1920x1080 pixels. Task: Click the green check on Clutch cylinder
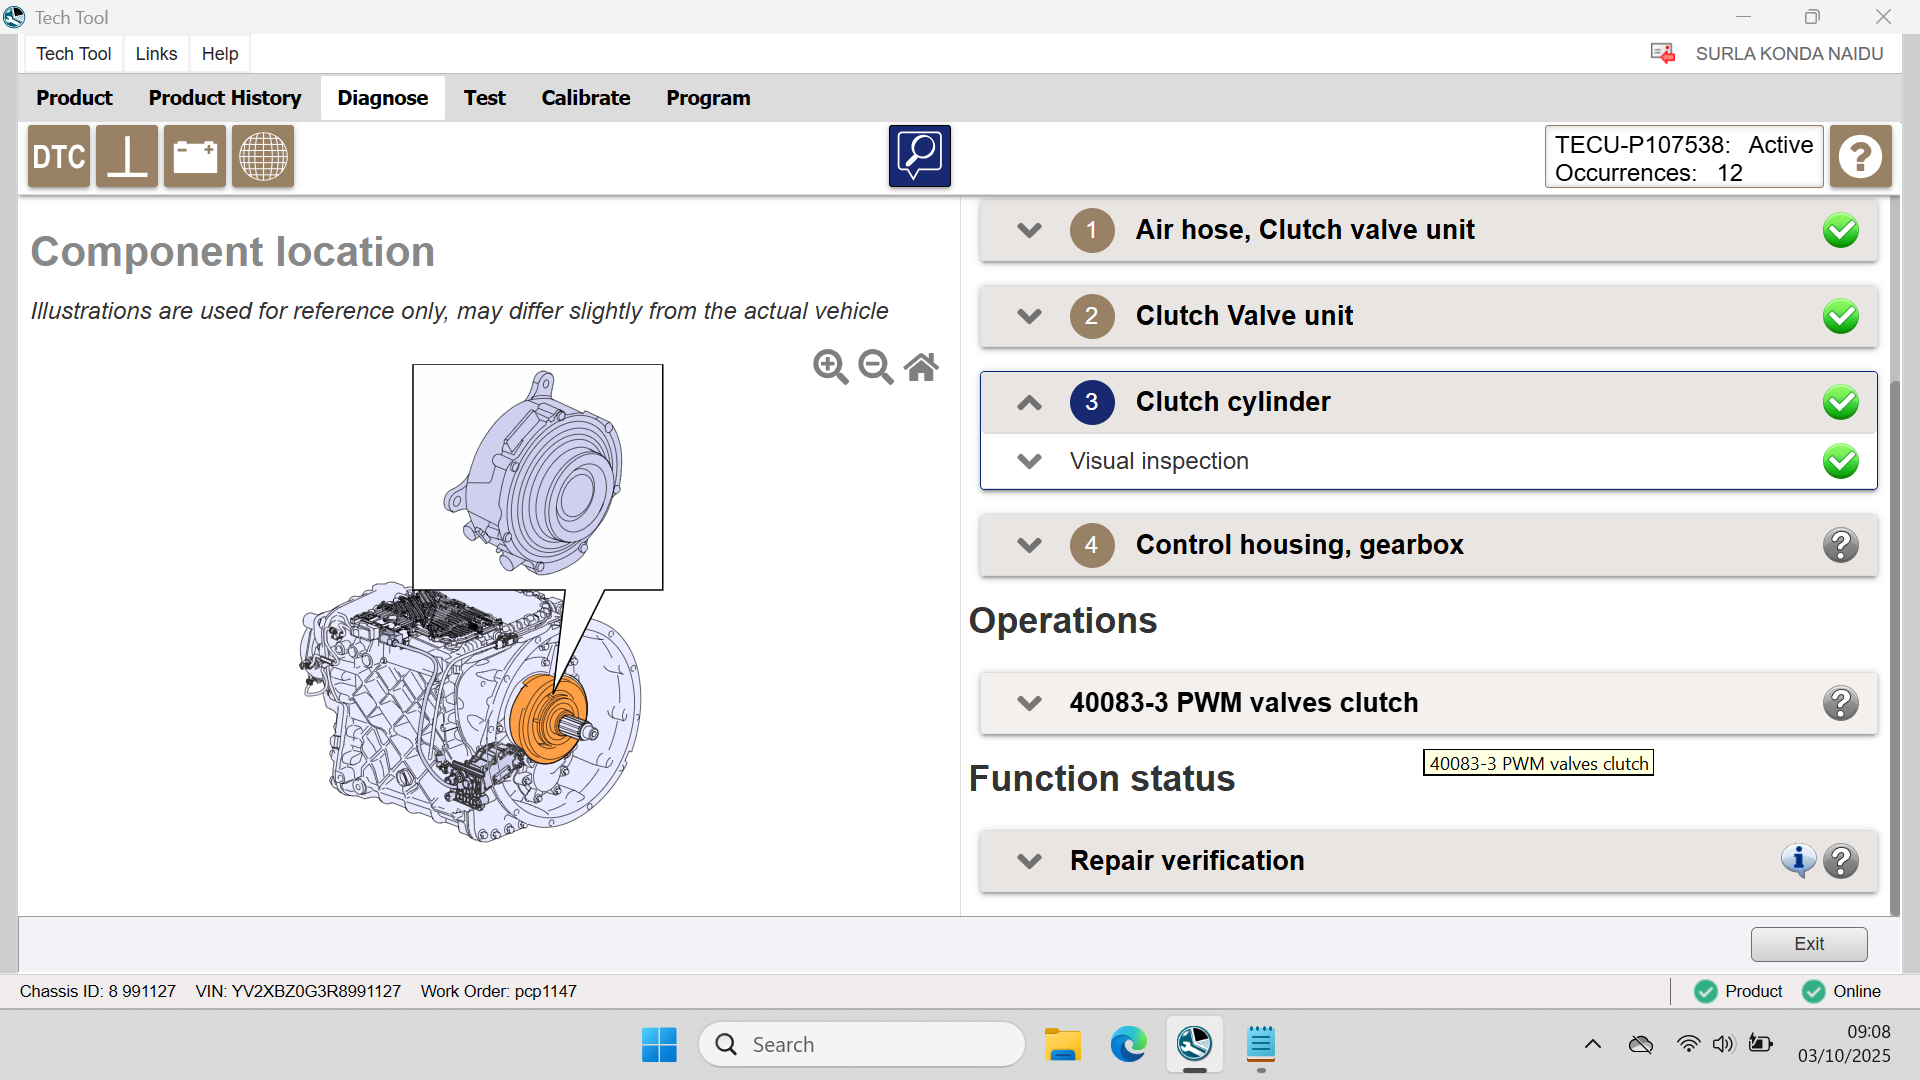point(1840,402)
